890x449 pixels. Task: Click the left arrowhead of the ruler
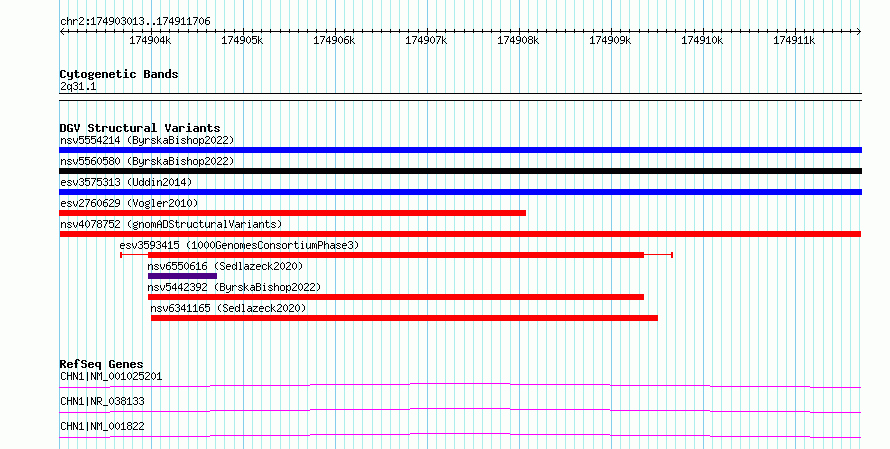62,32
